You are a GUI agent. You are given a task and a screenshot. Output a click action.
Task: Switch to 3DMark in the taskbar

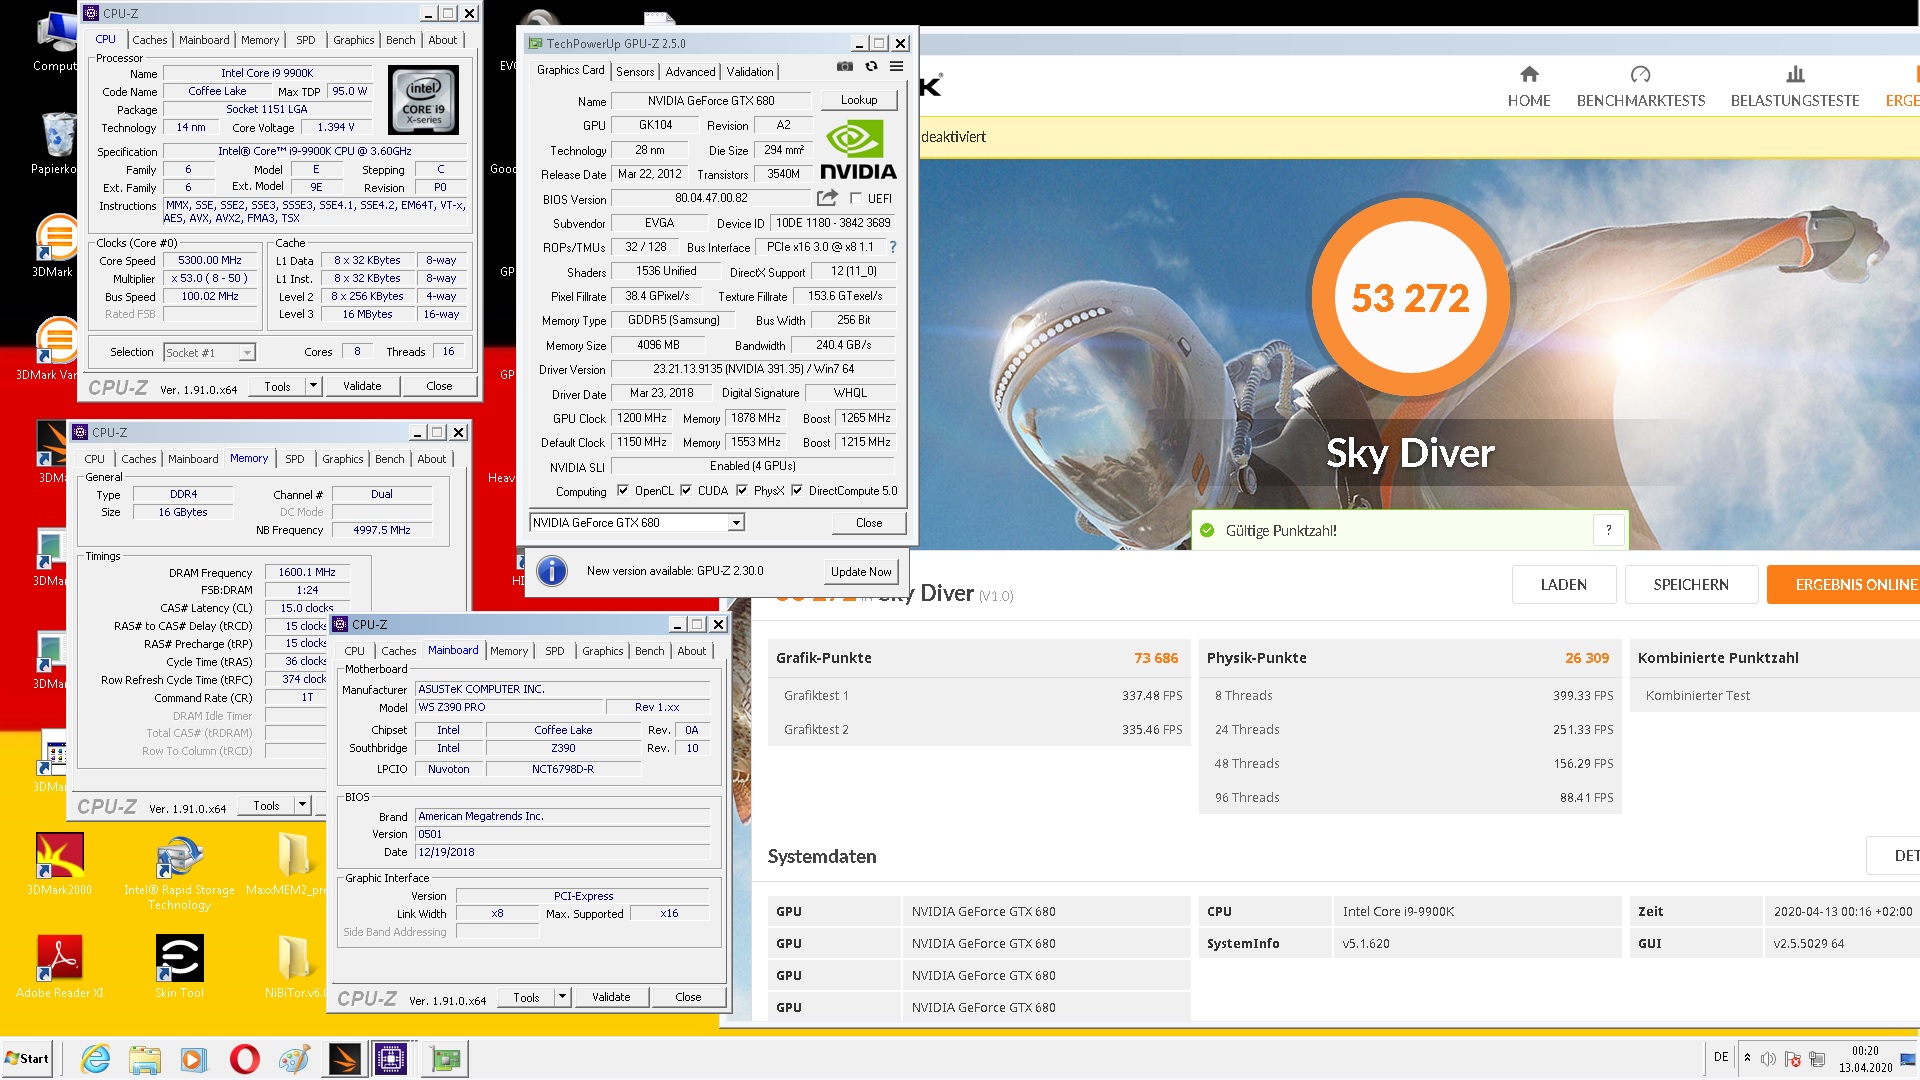(343, 1059)
